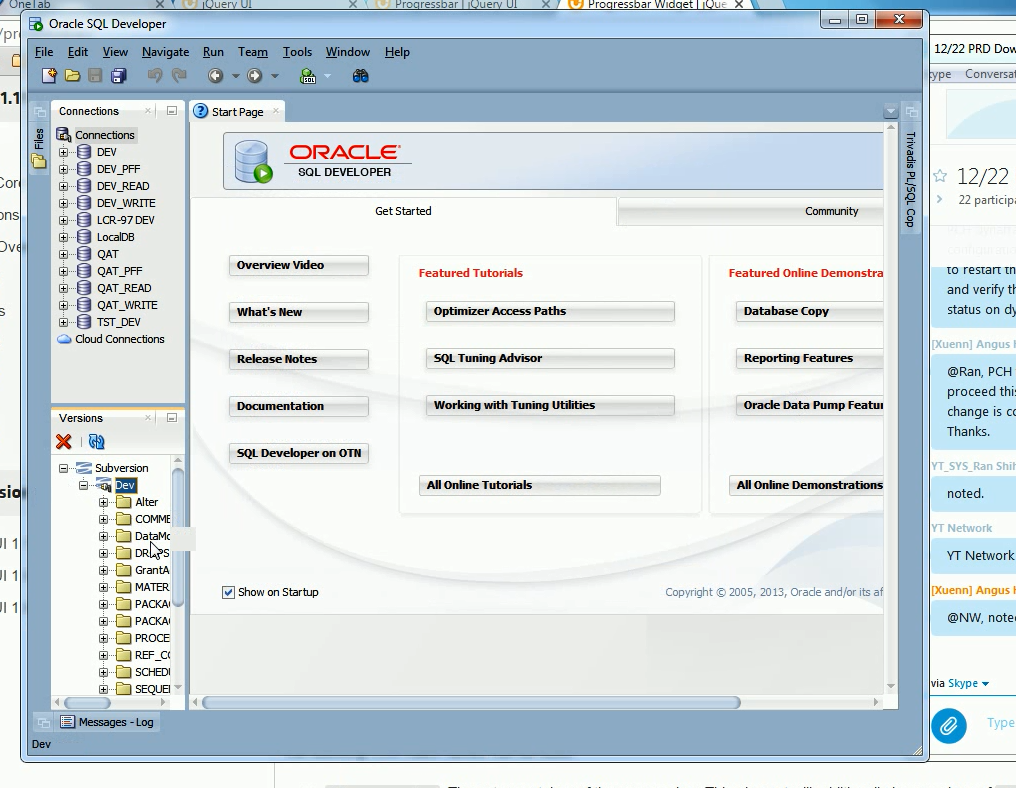Open the Release Notes button
Image resolution: width=1016 pixels, height=788 pixels.
point(299,359)
